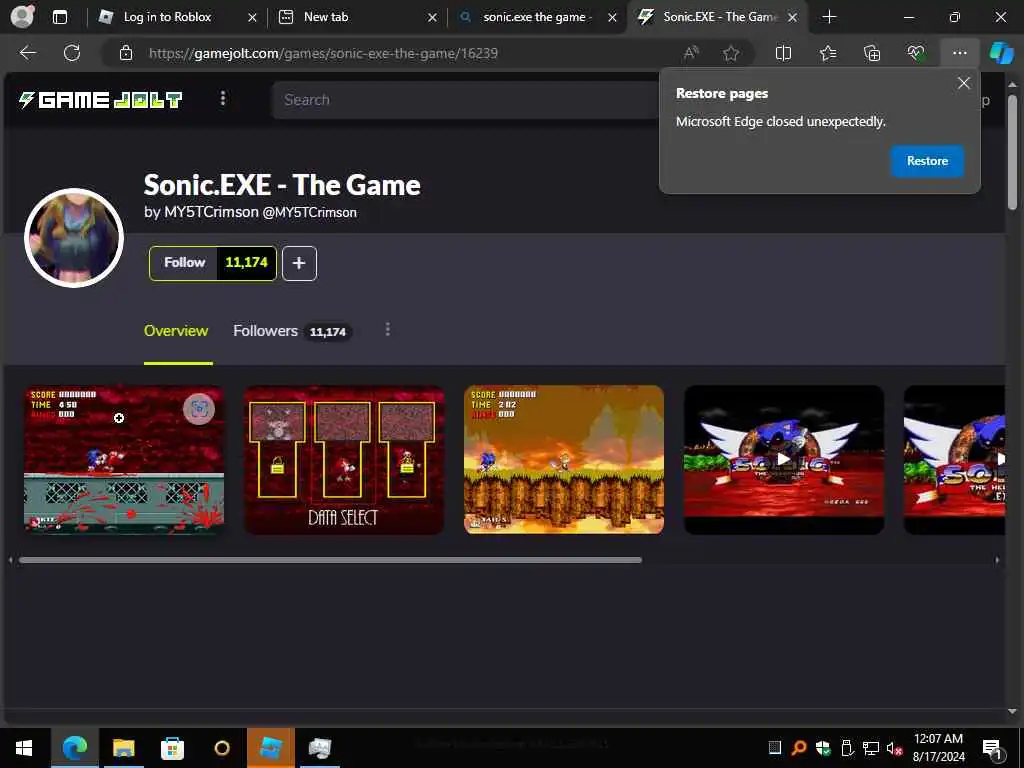The width and height of the screenshot is (1024, 768).
Task: Open Browser essentials heart icon
Action: pos(916,53)
